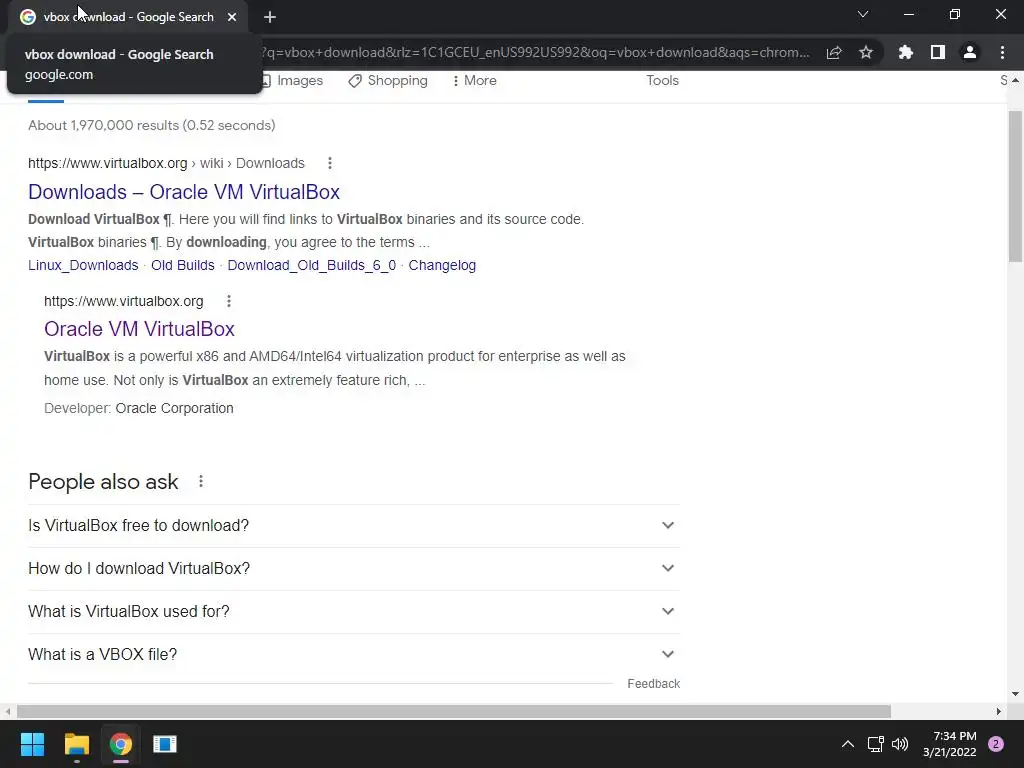Bookmark this page with the star icon
1024x768 pixels.
click(x=866, y=52)
